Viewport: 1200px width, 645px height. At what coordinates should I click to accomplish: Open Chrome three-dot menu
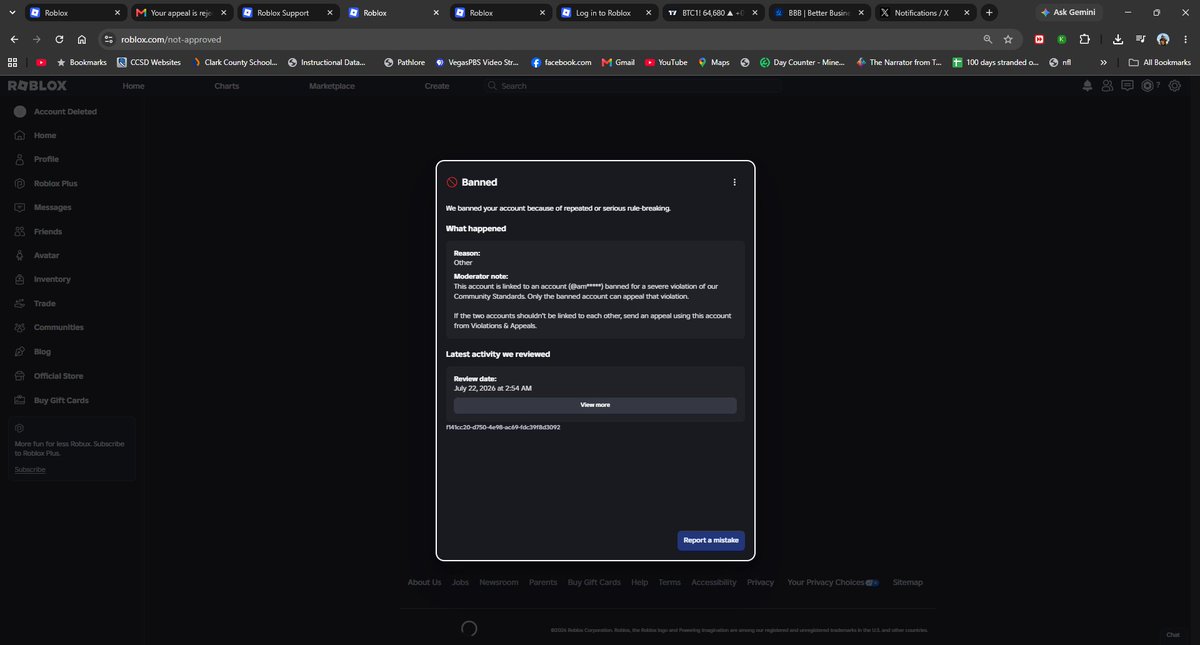[1185, 39]
